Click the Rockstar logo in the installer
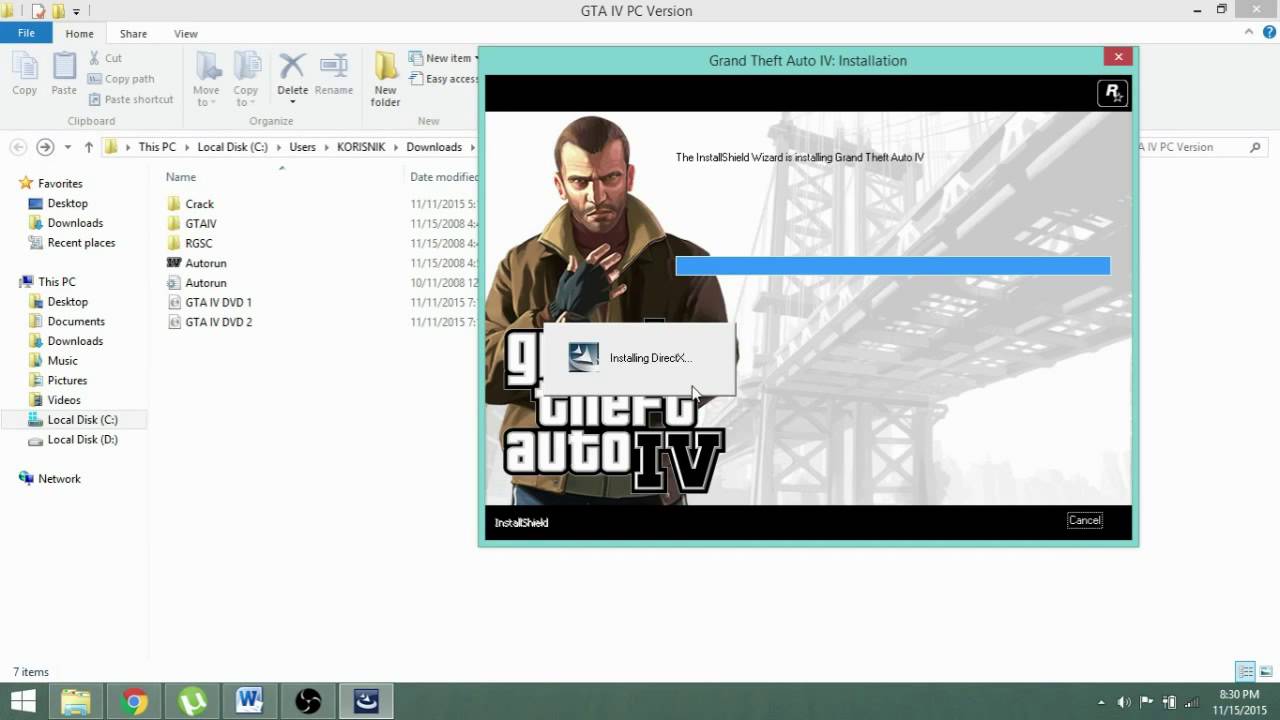Screen dimensions: 1280x720 pyautogui.click(x=1112, y=94)
